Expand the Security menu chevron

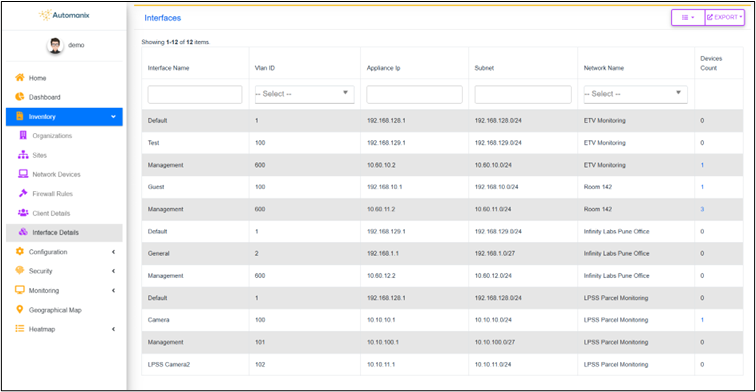(x=113, y=271)
